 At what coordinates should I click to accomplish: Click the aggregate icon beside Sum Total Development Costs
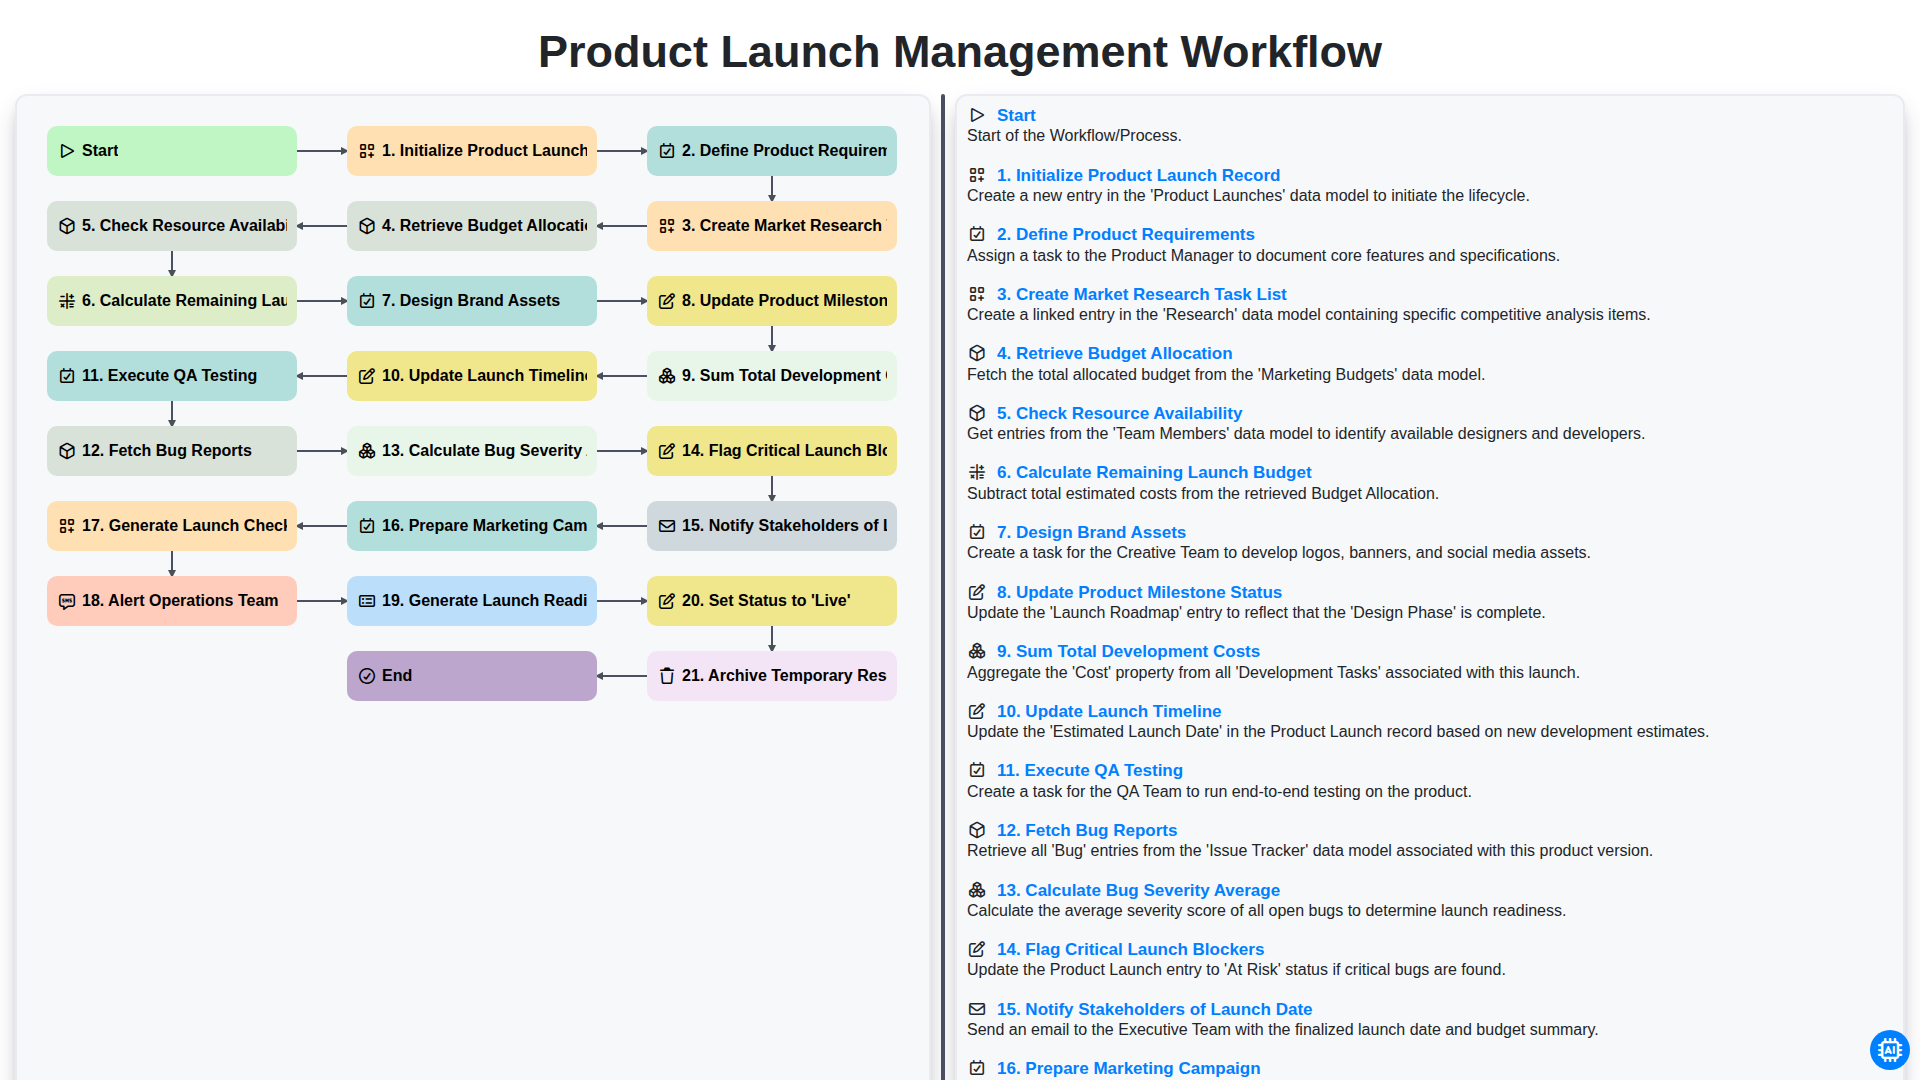[977, 651]
